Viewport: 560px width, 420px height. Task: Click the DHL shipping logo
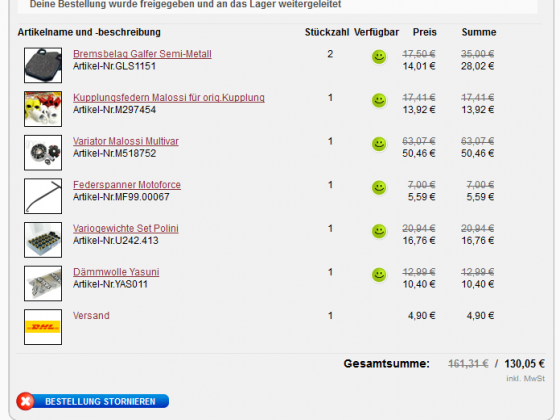click(x=43, y=327)
